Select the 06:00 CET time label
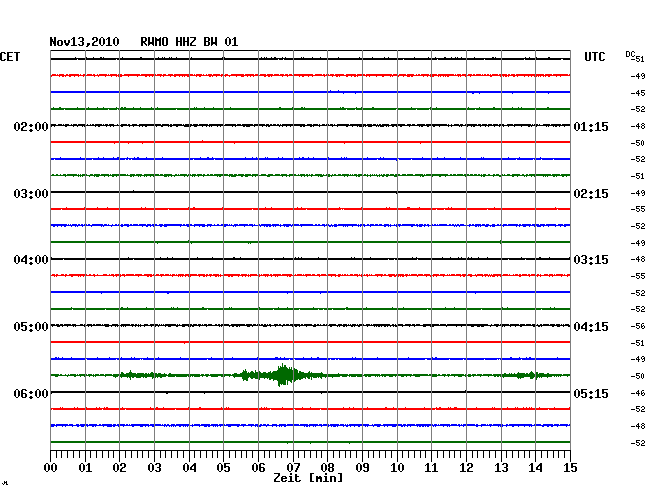Screen dimensions: 650x494 point(31,393)
